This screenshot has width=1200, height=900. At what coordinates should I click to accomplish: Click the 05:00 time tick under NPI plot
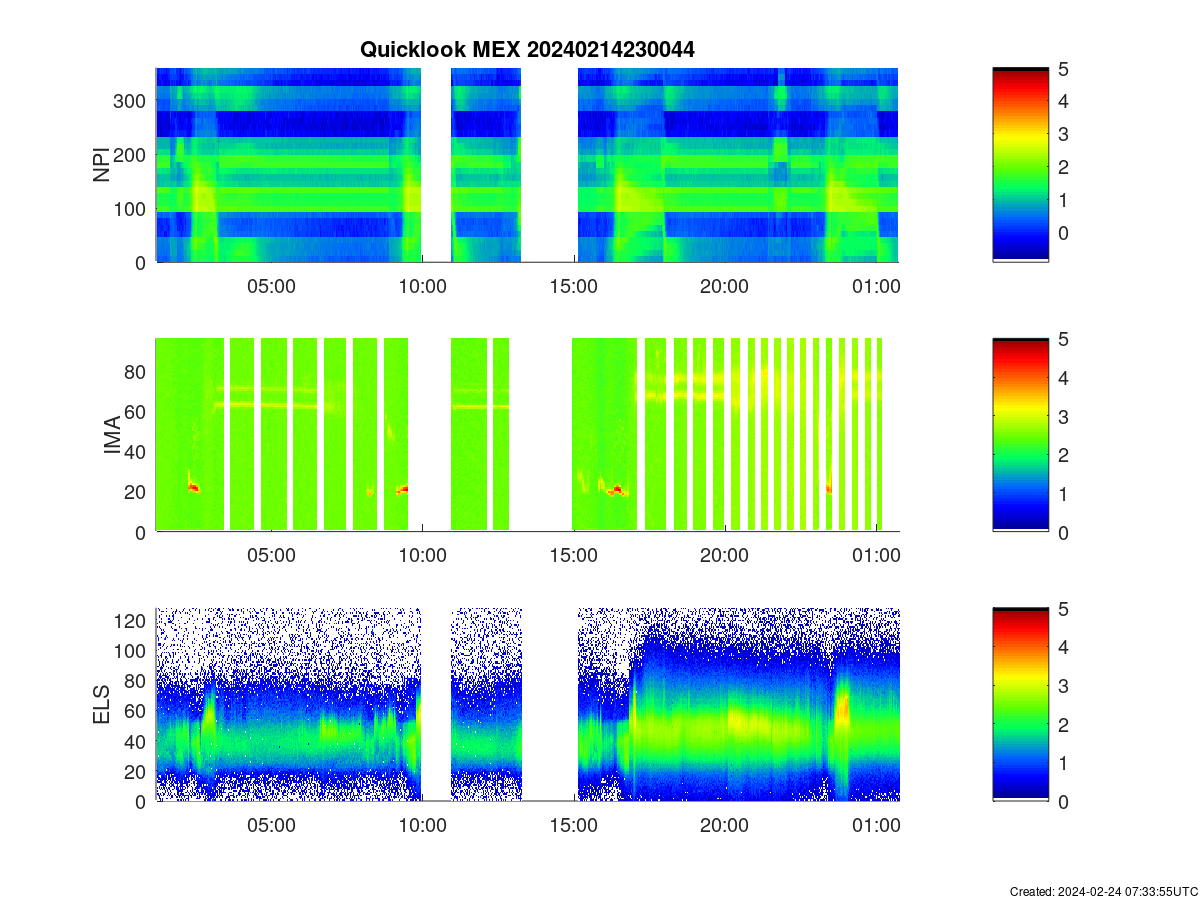coord(271,285)
